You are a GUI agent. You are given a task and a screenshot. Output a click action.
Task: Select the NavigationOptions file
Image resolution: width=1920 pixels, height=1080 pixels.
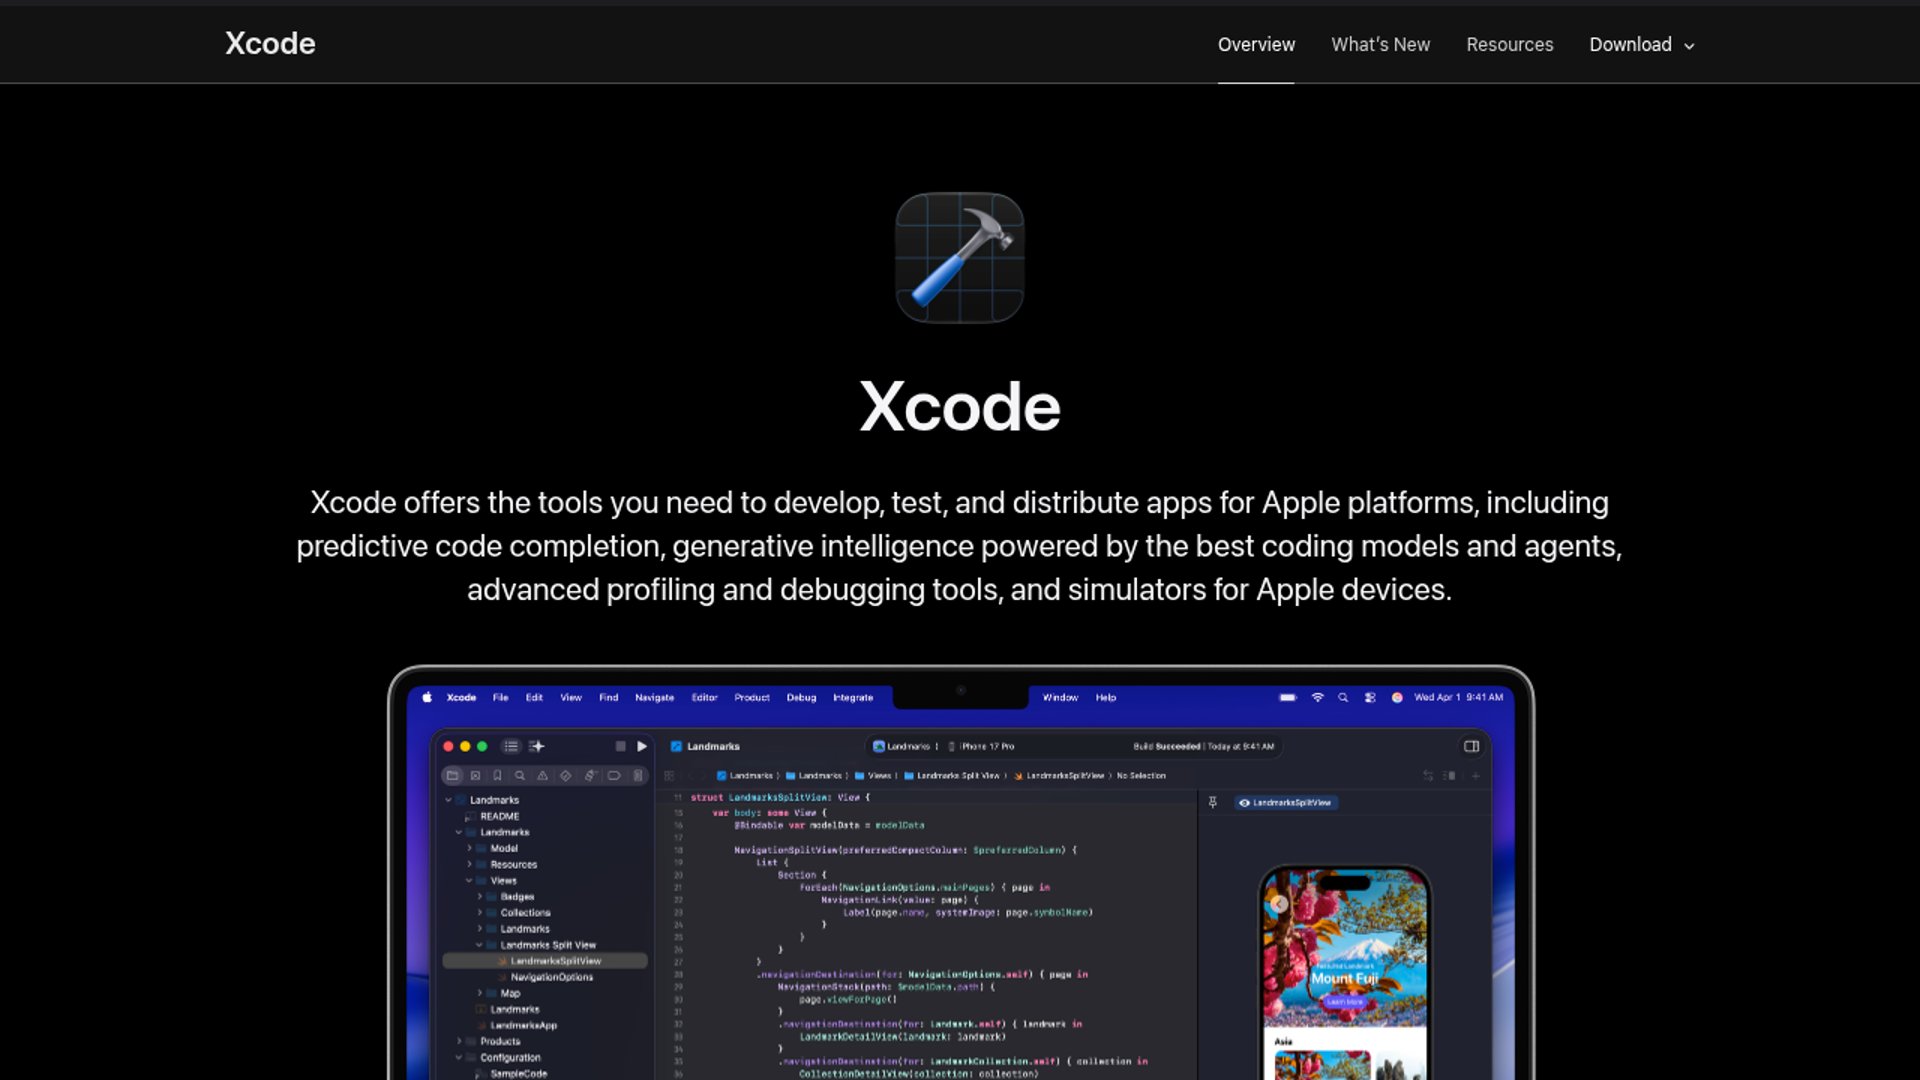point(551,977)
